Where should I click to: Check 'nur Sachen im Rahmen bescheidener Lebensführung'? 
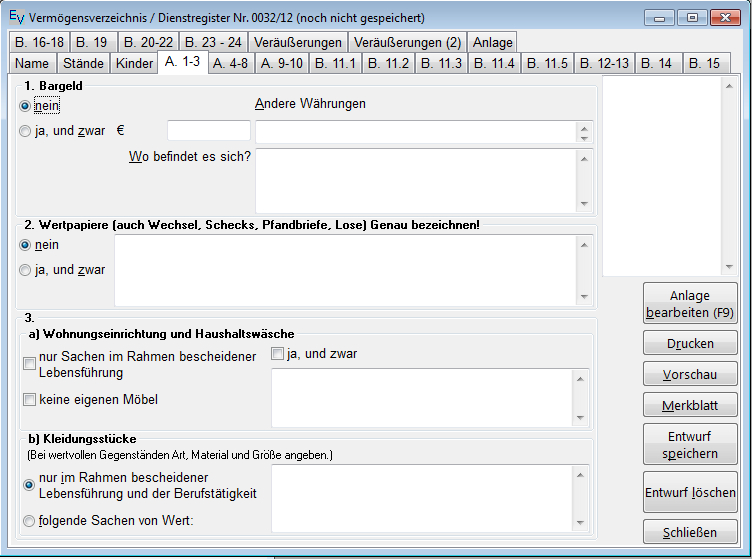pos(29,365)
